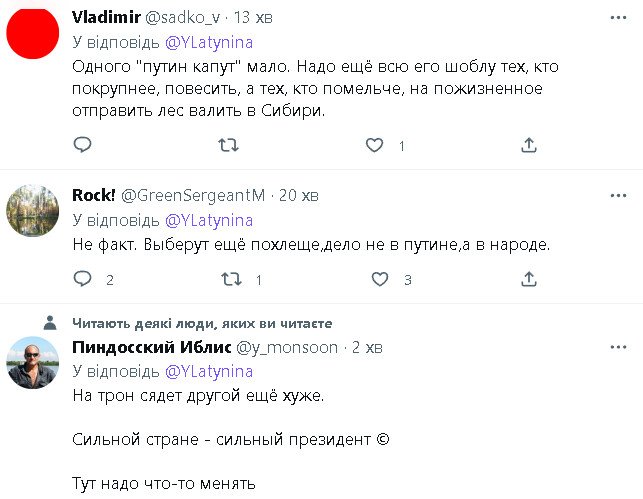
Task: Like Vladimir's tweet with the heart
Action: coord(374,145)
